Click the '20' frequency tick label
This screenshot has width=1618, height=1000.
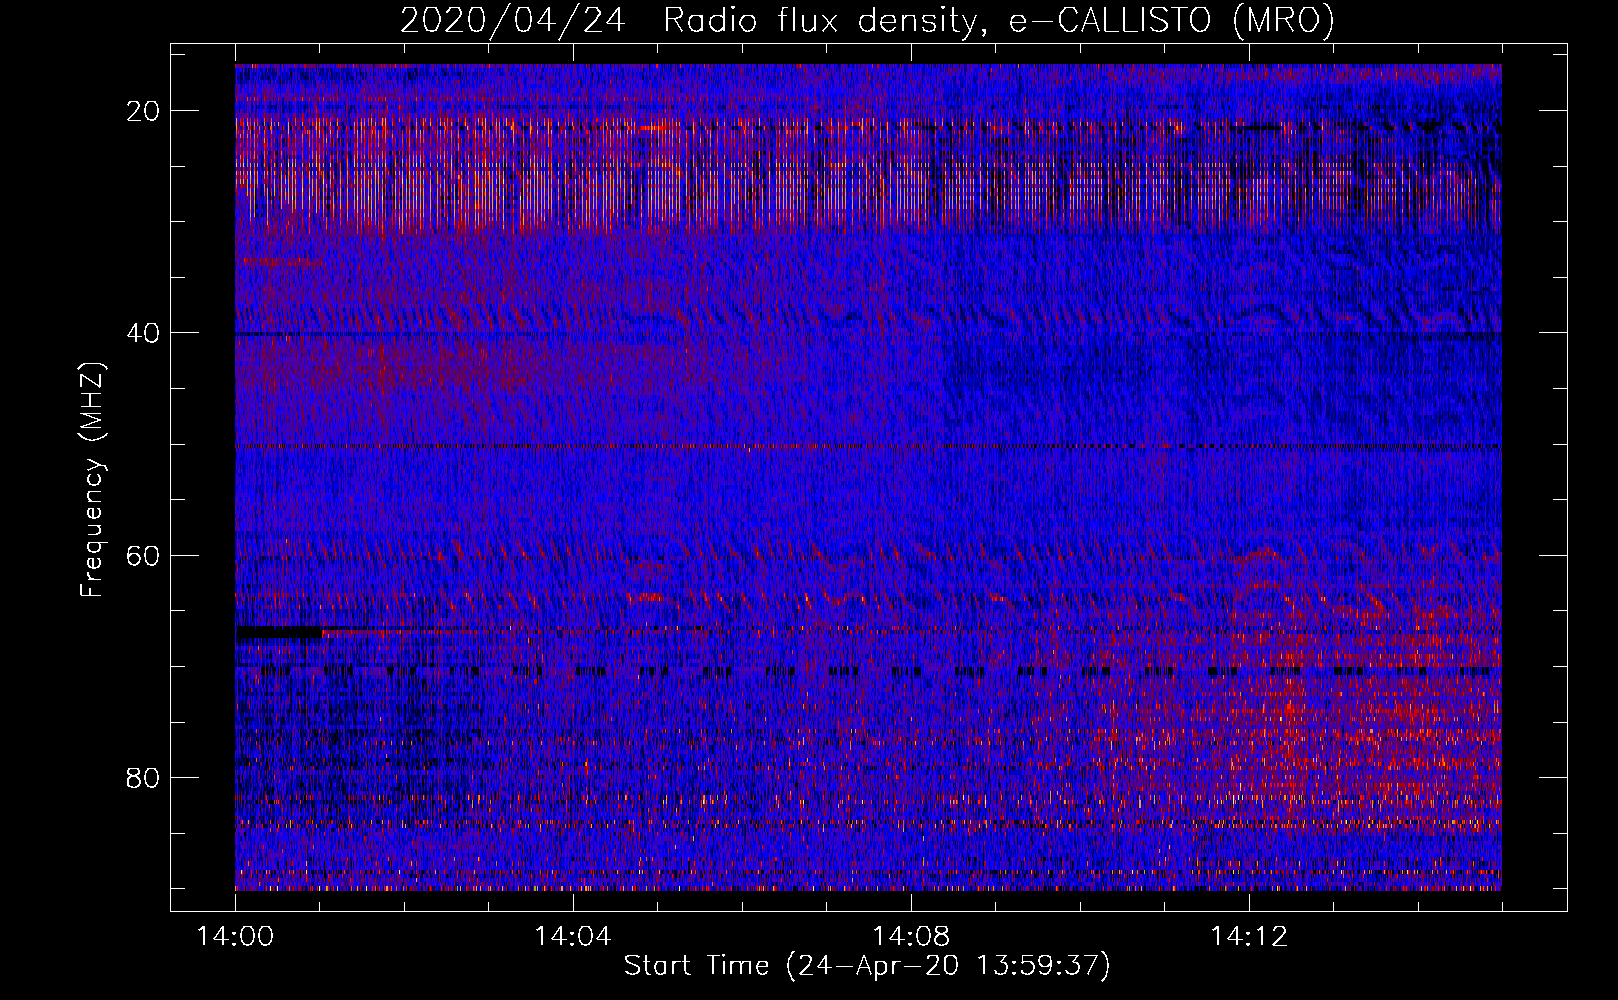144,111
